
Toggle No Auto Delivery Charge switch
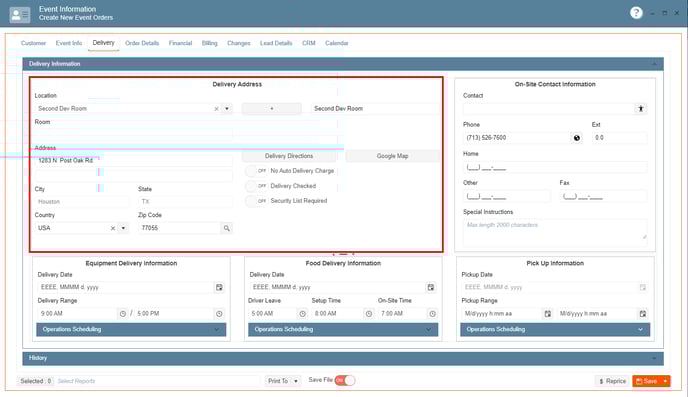(256, 171)
